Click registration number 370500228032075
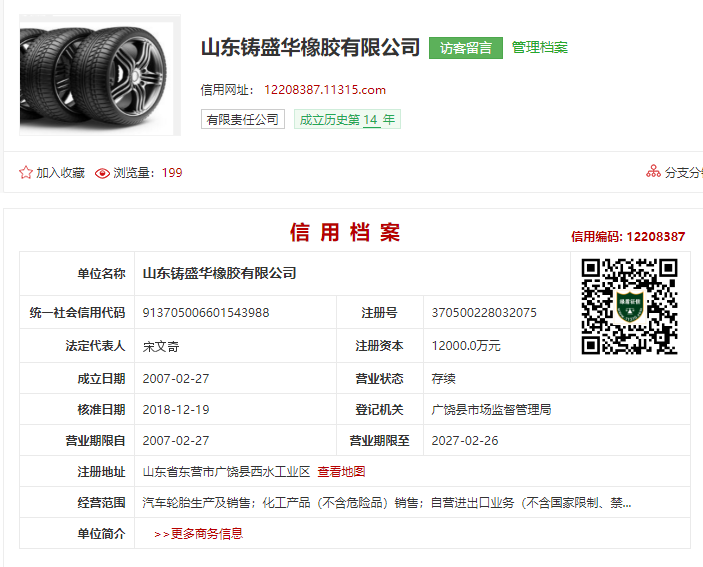The width and height of the screenshot is (703, 567). point(484,312)
